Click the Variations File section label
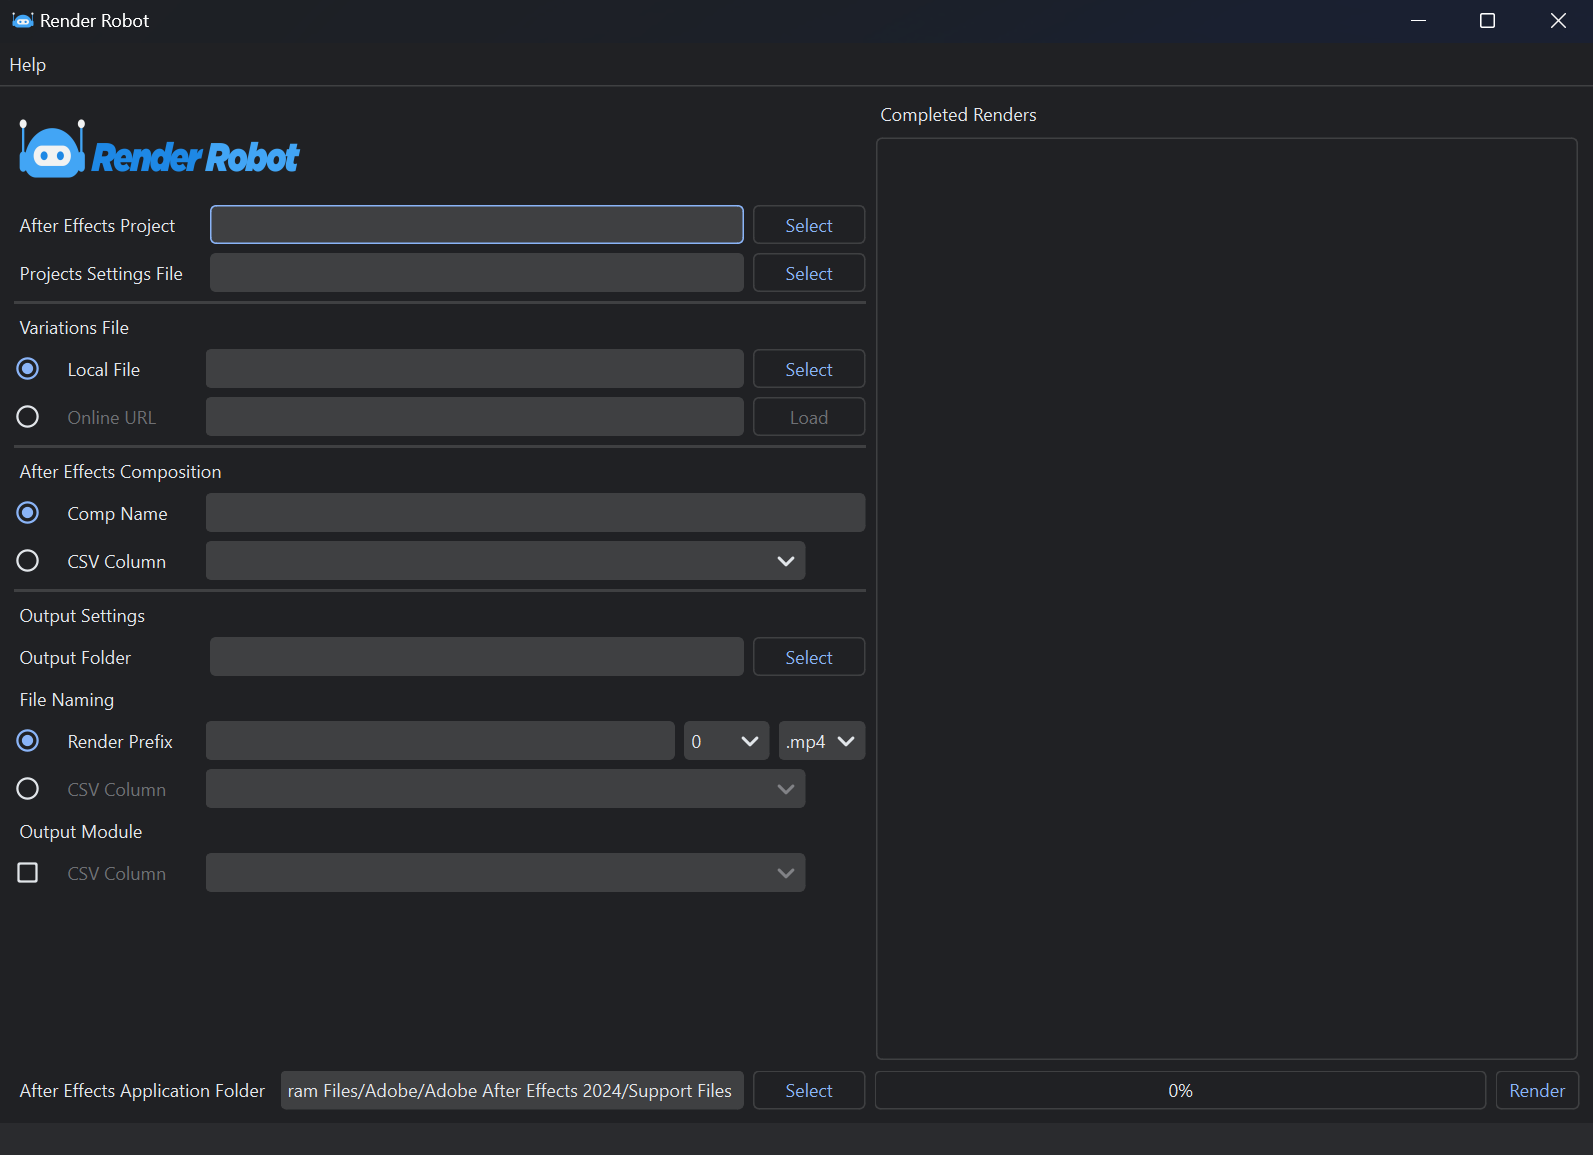1593x1155 pixels. click(74, 328)
